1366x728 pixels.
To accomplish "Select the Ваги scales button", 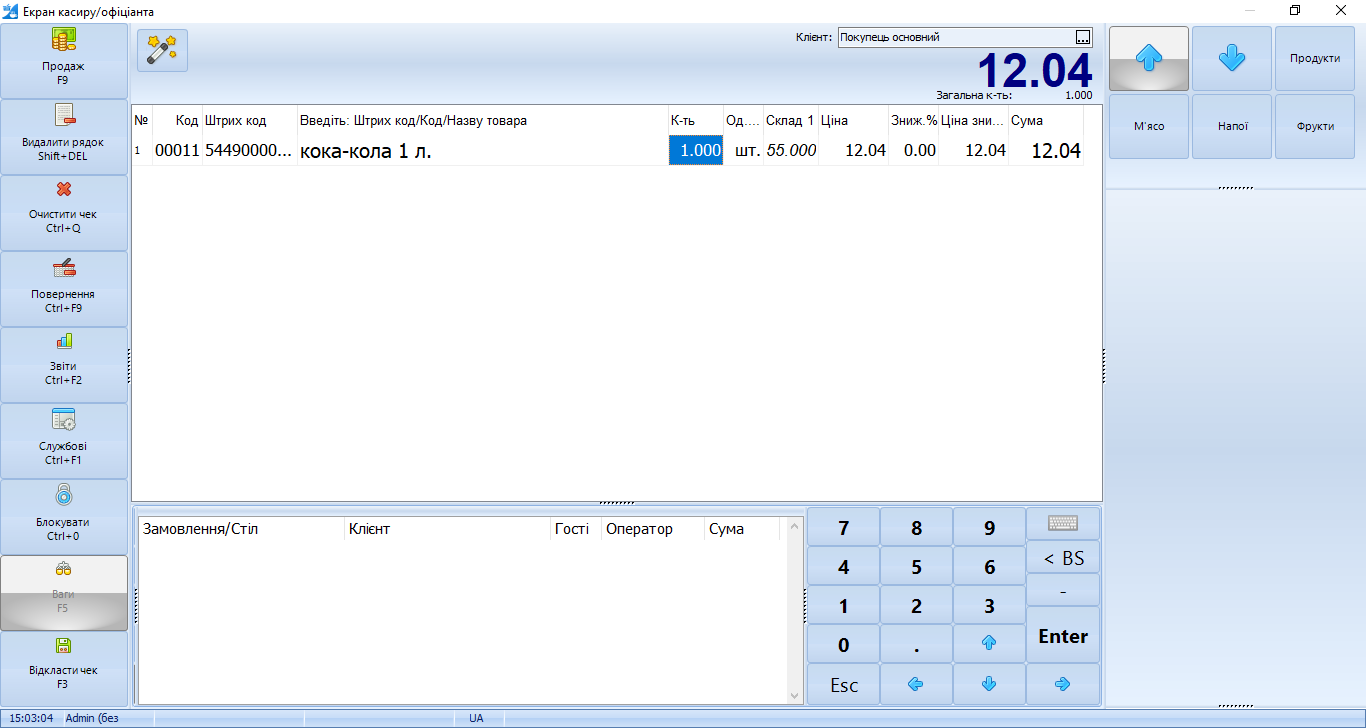I will tap(64, 593).
